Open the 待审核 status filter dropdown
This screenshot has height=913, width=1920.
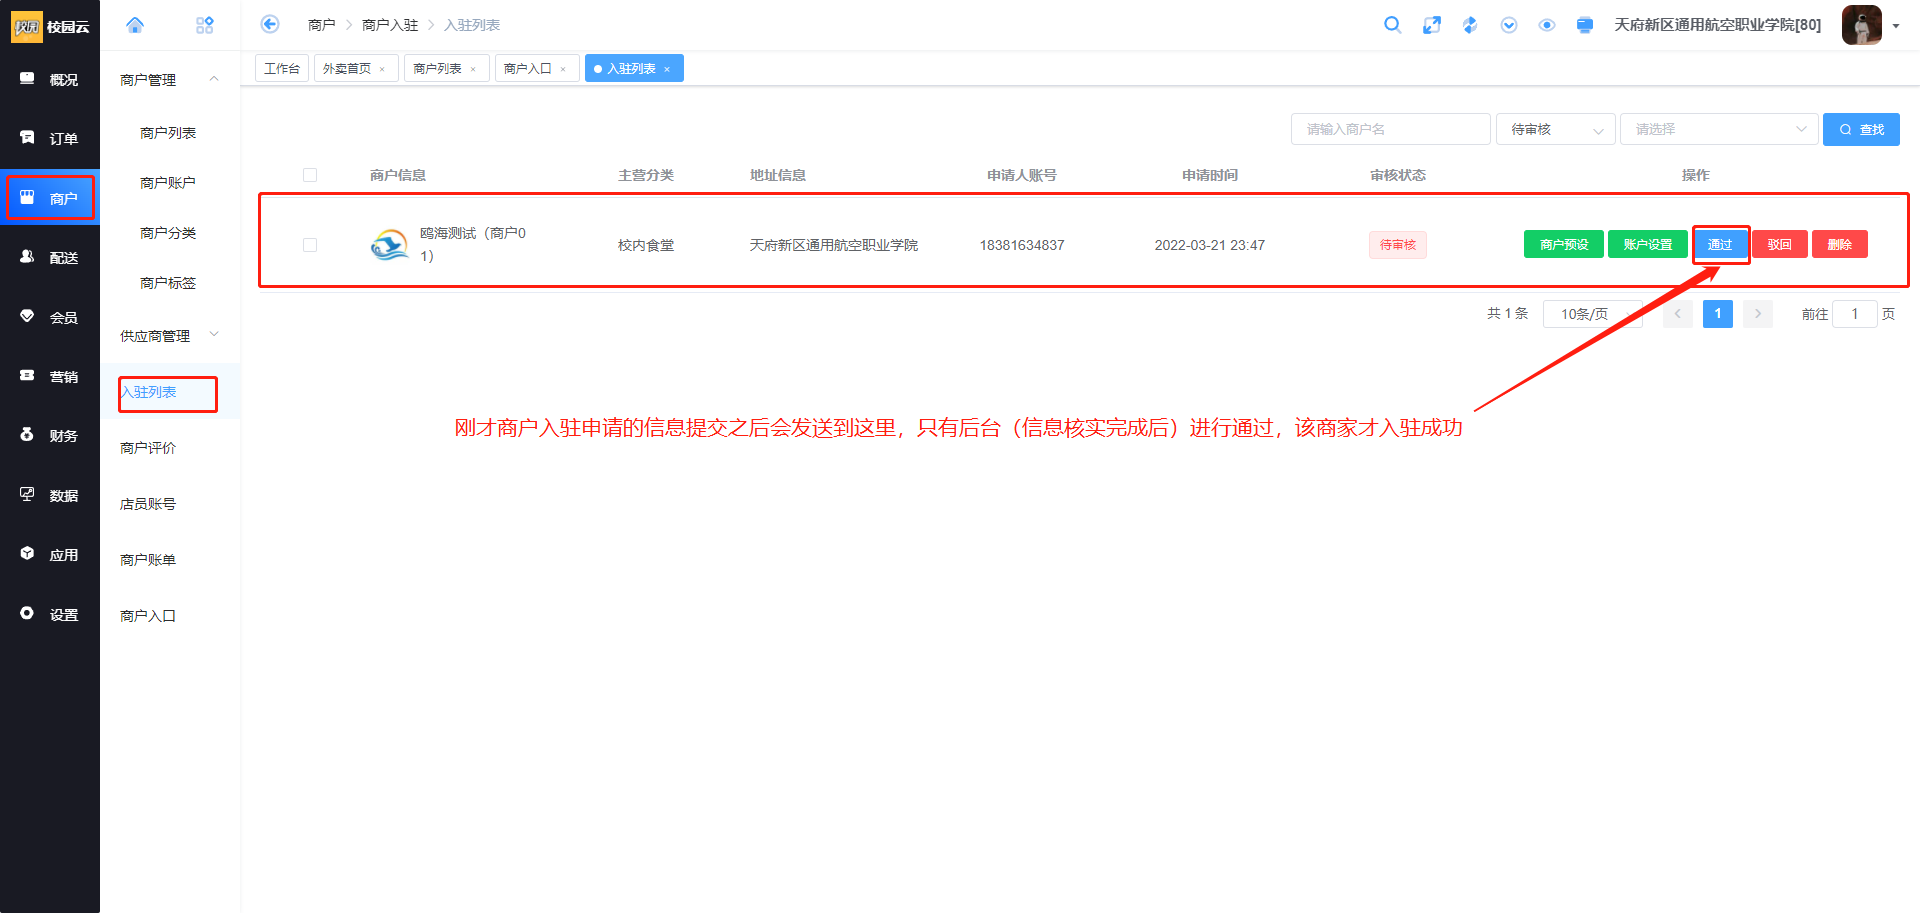coord(1555,129)
